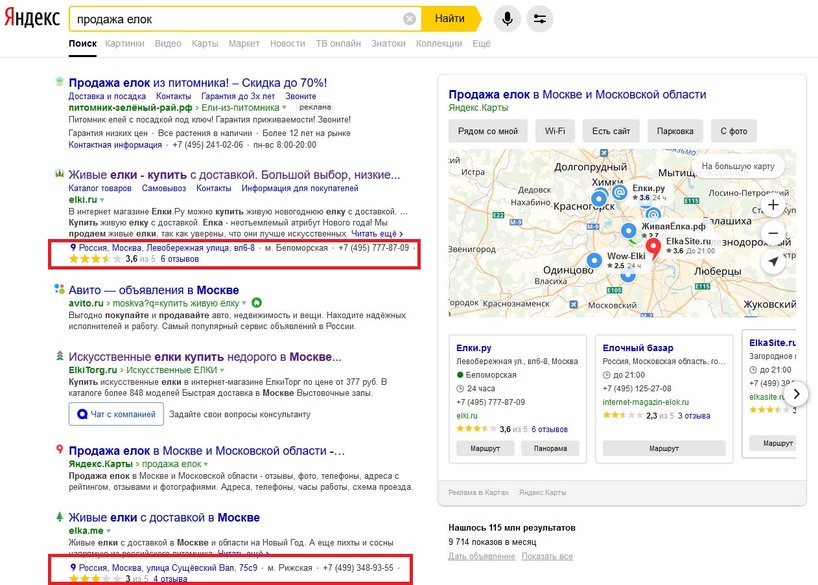Start voice search with microphone icon
This screenshot has height=585, width=818.
click(507, 19)
